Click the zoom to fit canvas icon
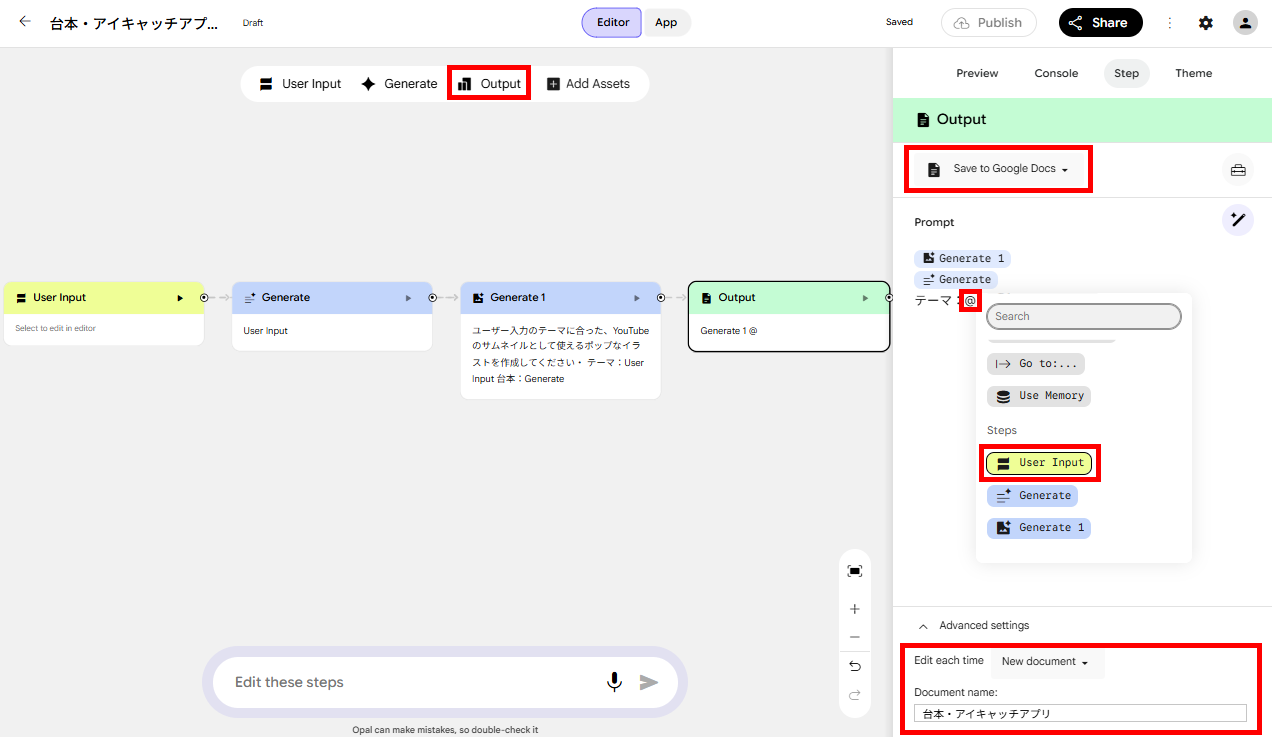Viewport: 1272px width, 737px height. click(854, 571)
